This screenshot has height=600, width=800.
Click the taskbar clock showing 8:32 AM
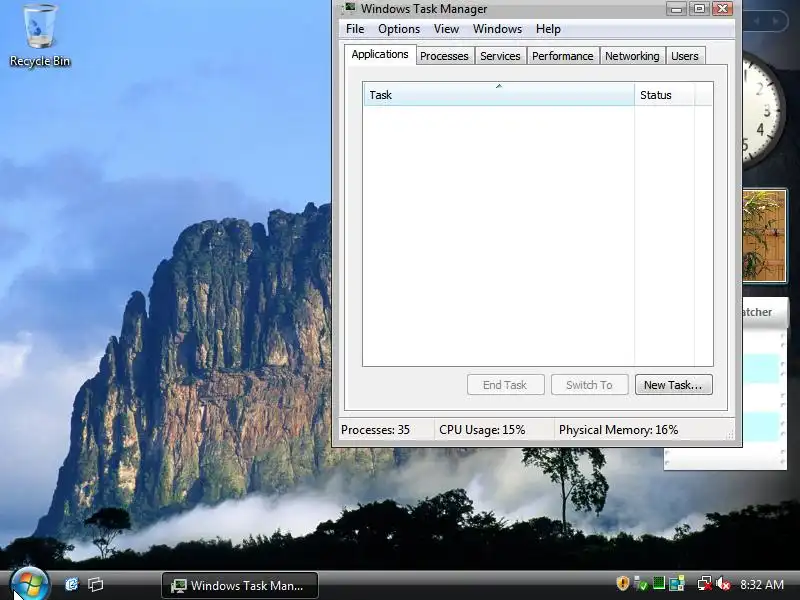[762, 584]
